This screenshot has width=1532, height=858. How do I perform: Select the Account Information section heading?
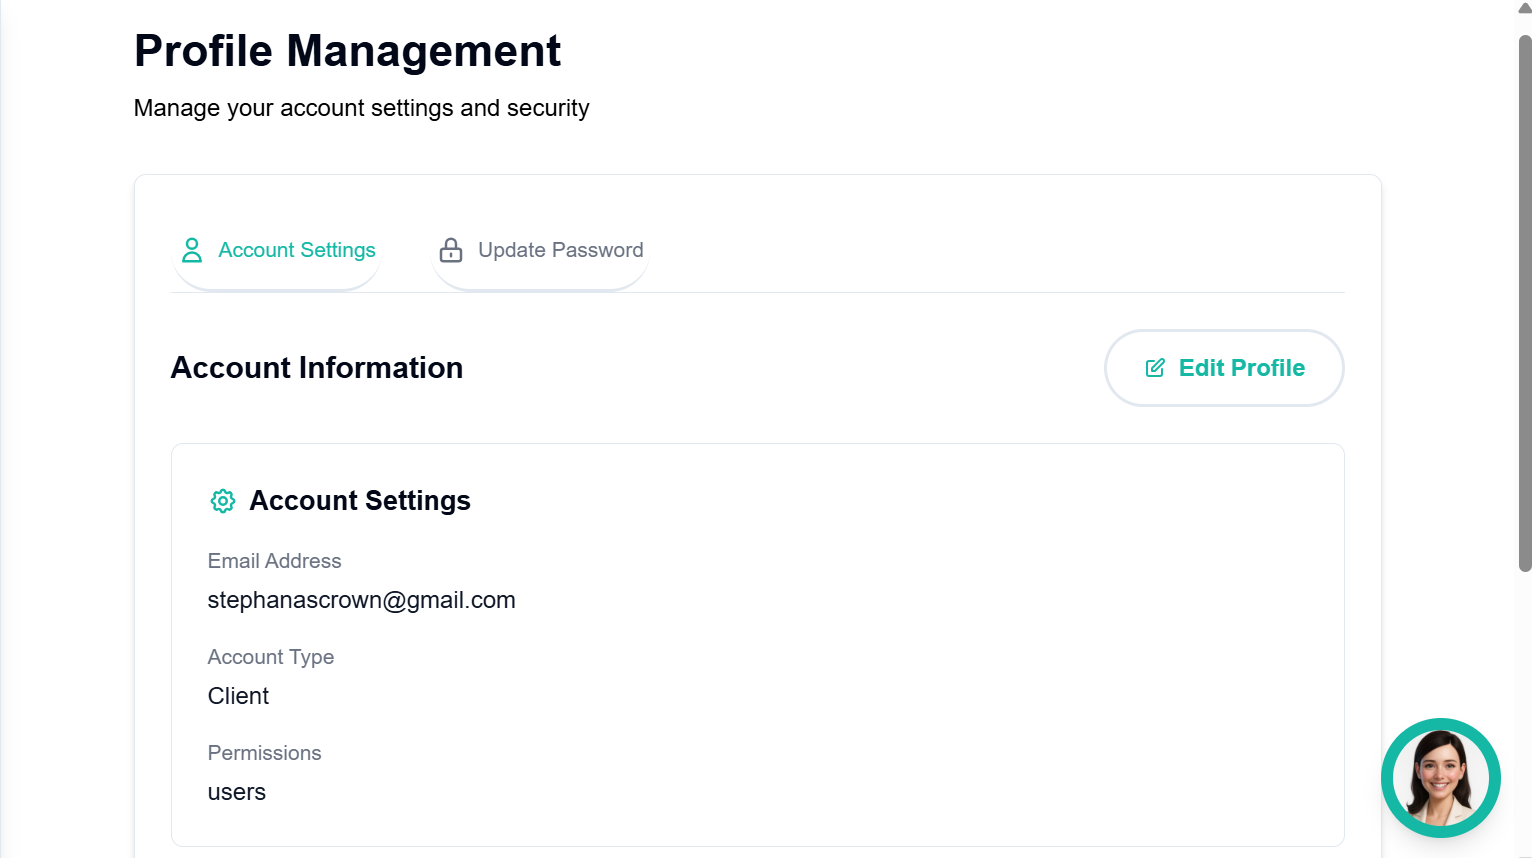click(x=317, y=367)
